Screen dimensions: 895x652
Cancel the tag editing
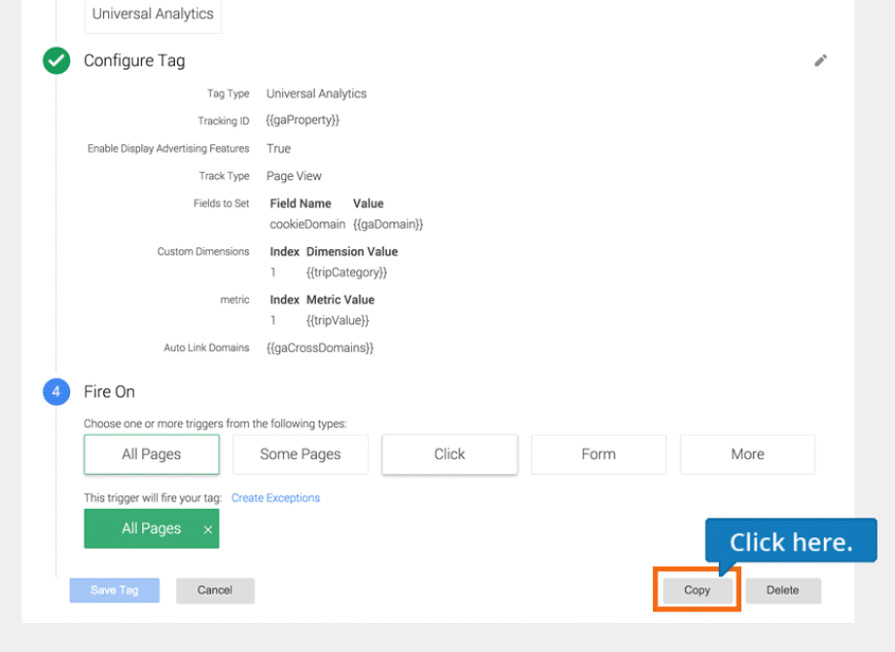click(x=215, y=590)
